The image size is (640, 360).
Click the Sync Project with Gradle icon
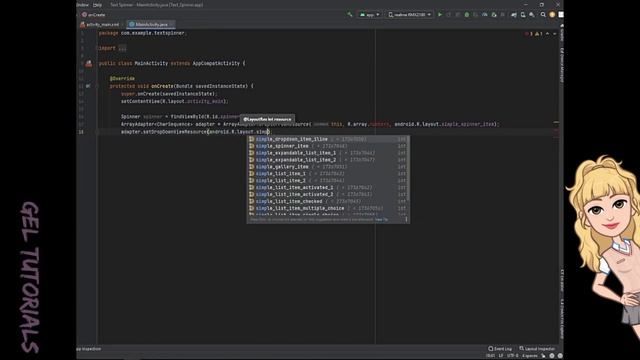pyautogui.click(x=514, y=15)
